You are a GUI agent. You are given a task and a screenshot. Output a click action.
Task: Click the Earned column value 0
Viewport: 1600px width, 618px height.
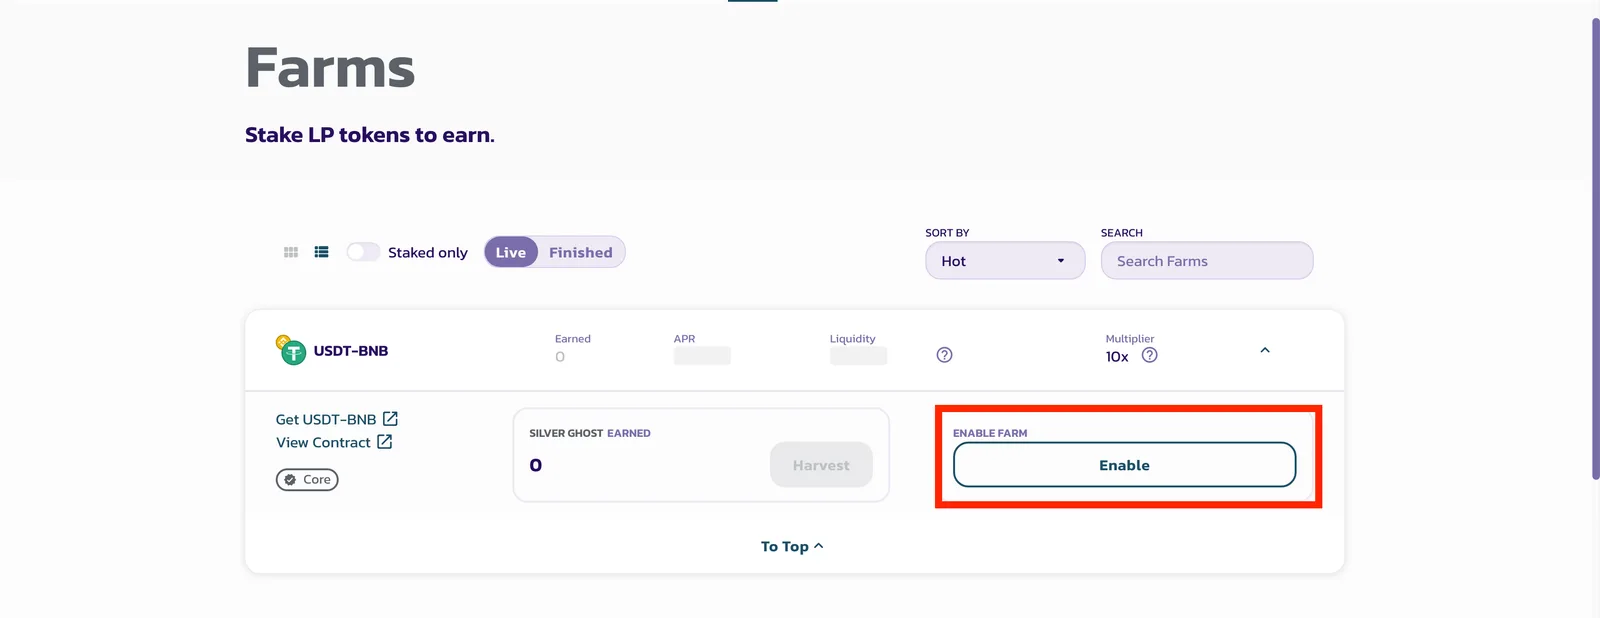tap(560, 357)
